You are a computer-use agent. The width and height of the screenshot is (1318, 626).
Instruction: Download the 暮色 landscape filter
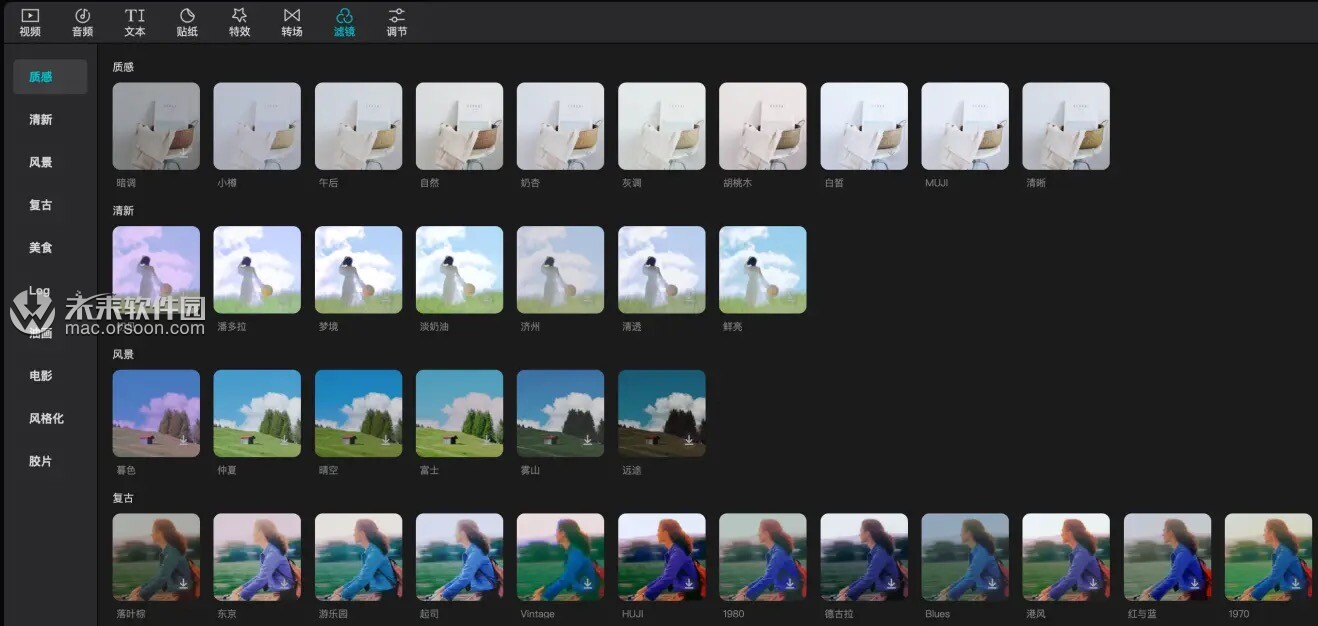184,440
